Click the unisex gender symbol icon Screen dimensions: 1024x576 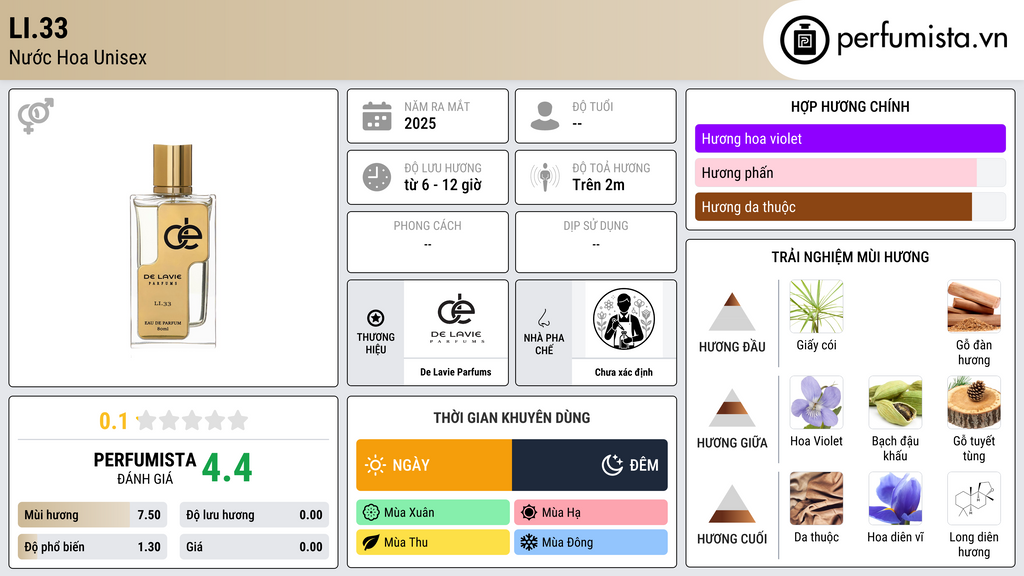[36, 116]
